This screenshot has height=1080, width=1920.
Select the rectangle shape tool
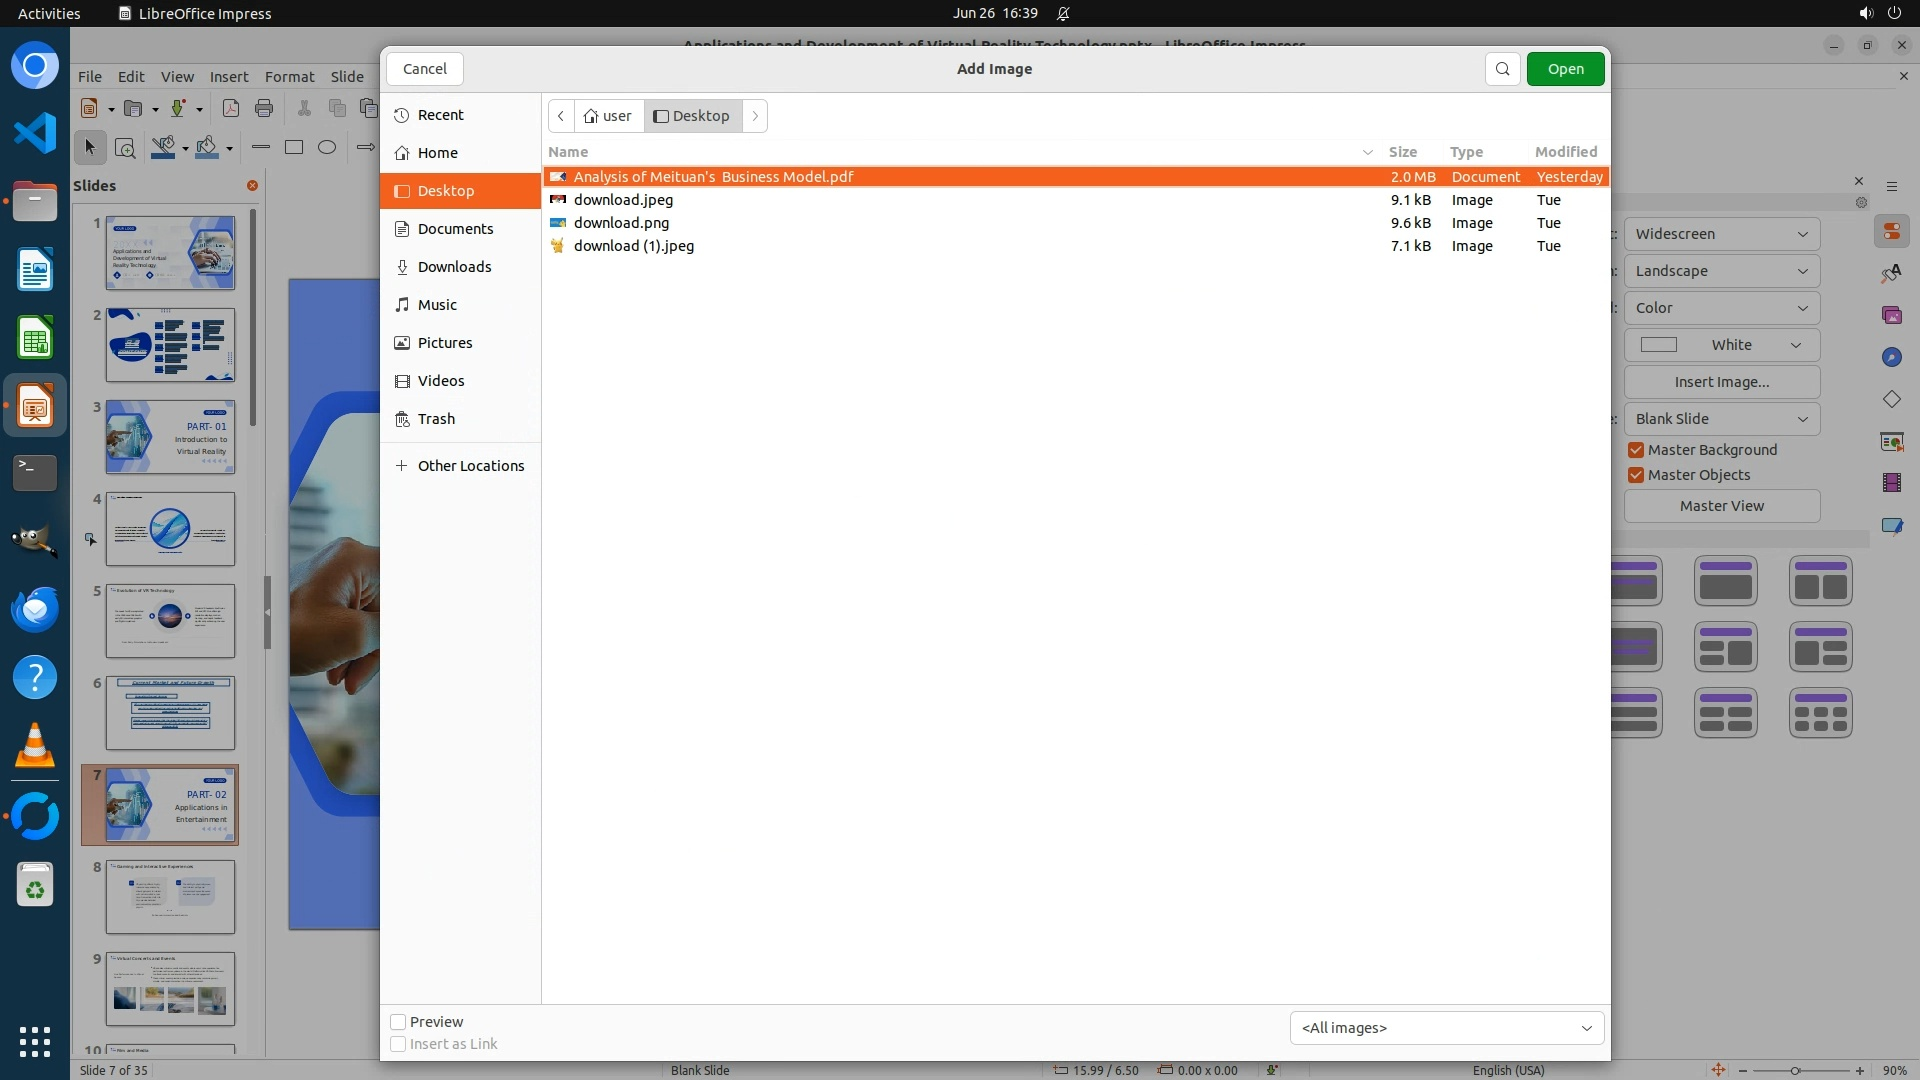(294, 147)
